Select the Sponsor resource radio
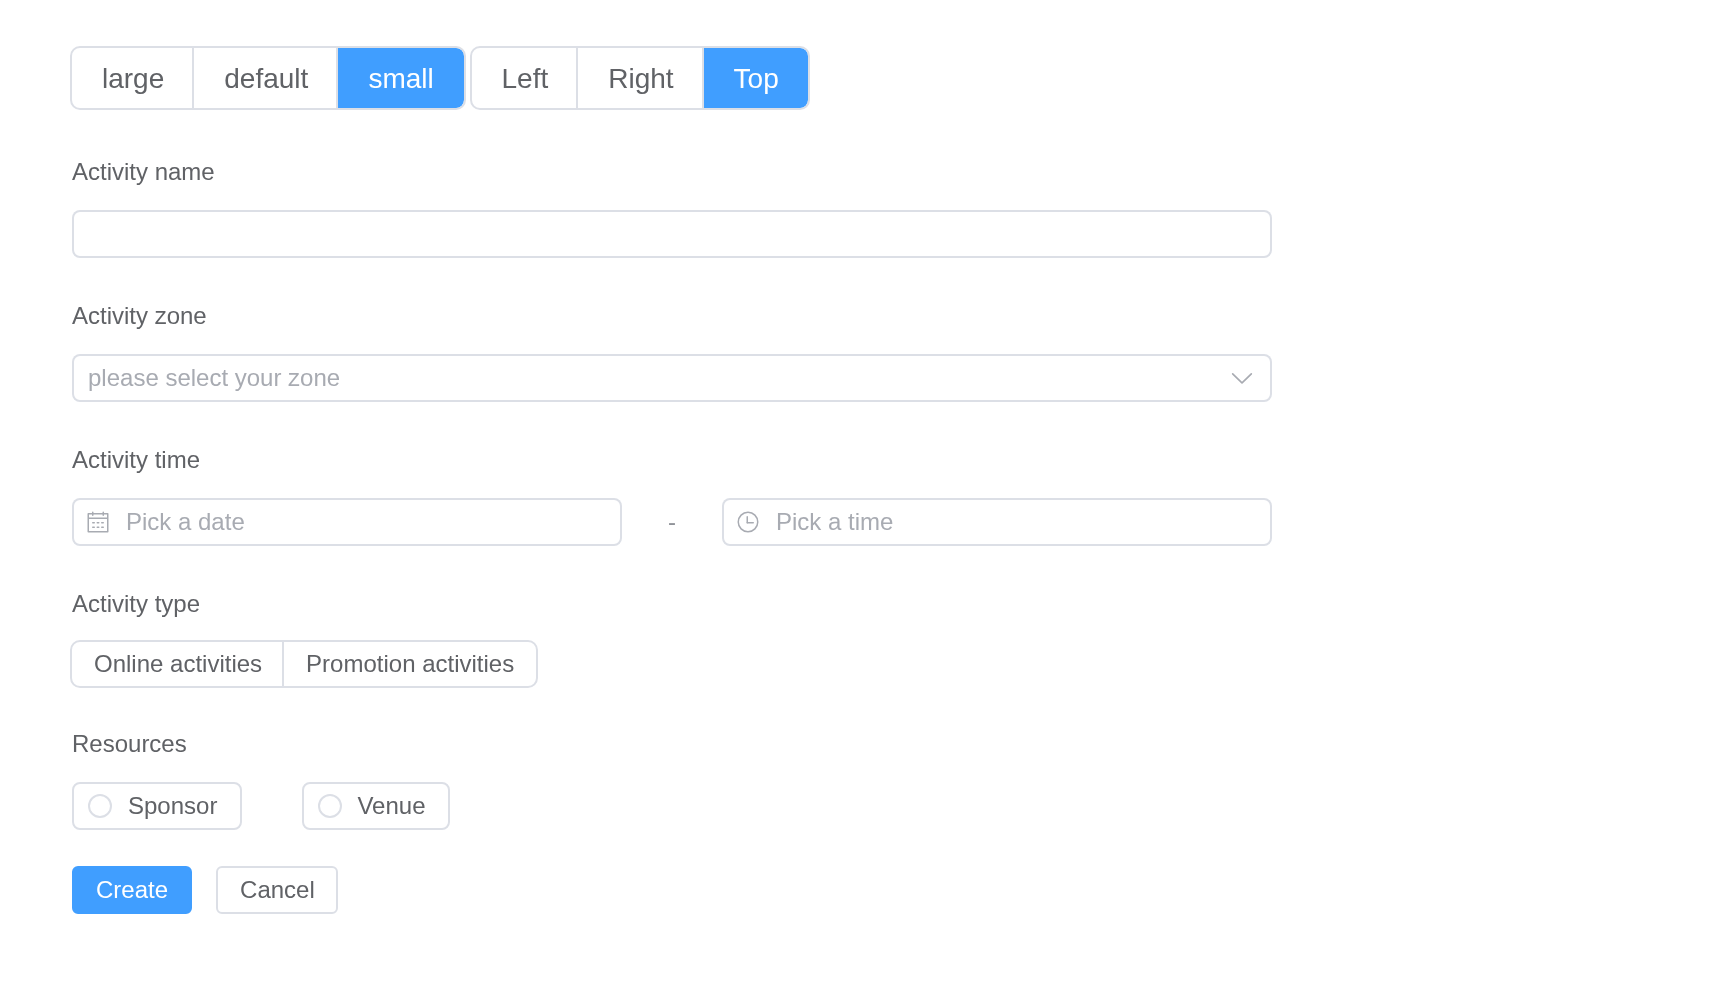Image resolution: width=1720 pixels, height=998 pixels. 157,806
